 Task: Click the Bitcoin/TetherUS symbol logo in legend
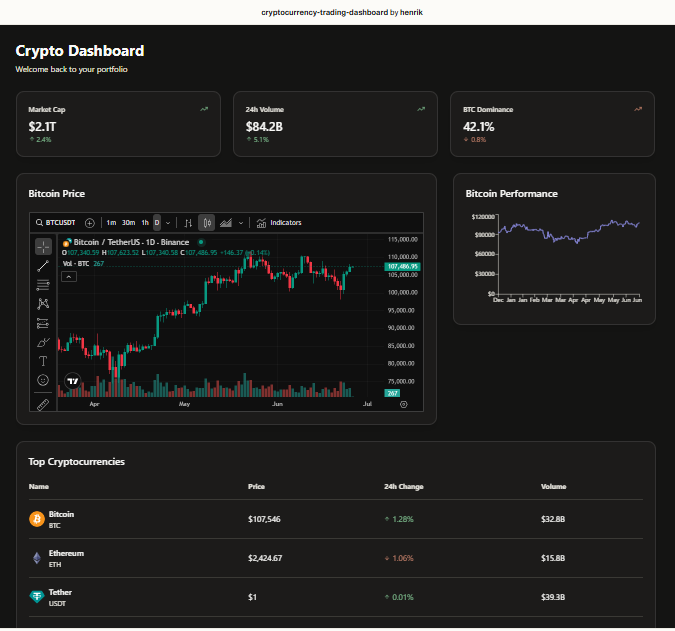[67, 242]
